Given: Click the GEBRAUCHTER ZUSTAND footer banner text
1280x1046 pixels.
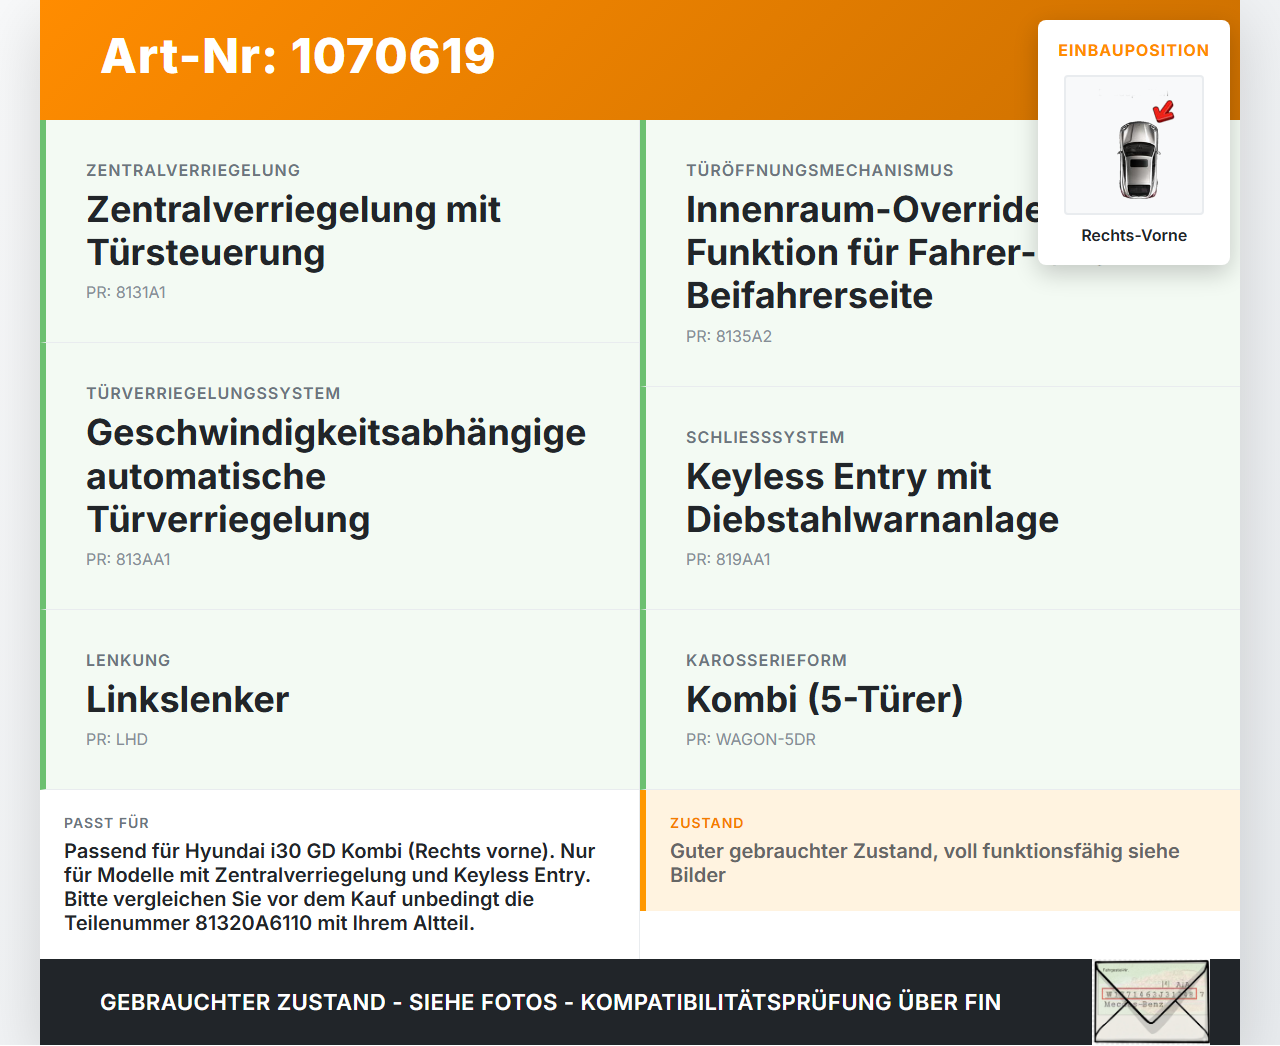Looking at the screenshot, I should click(x=550, y=1002).
